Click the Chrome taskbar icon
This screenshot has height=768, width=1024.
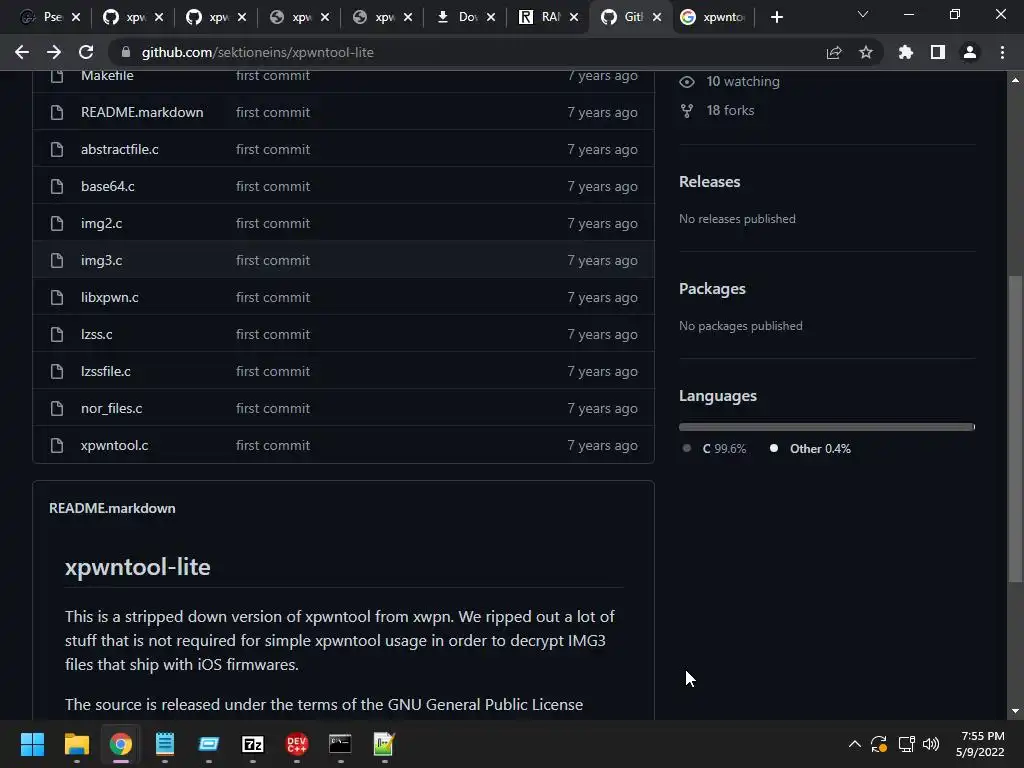click(x=120, y=744)
